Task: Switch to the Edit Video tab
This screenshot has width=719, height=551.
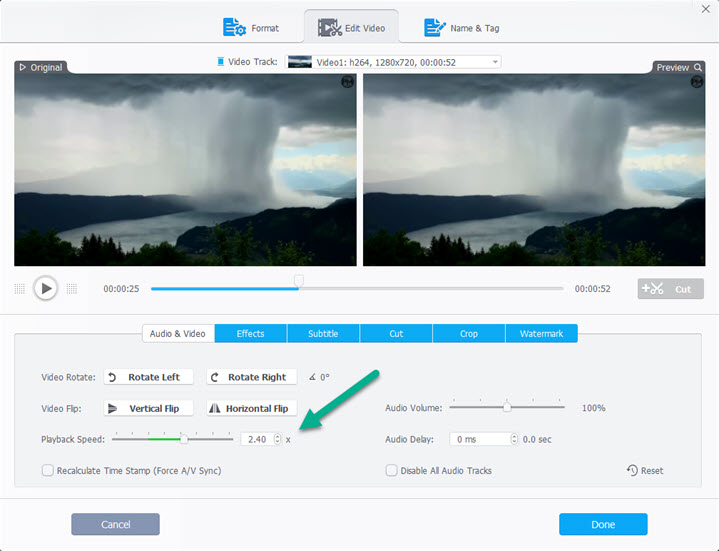Action: [351, 28]
